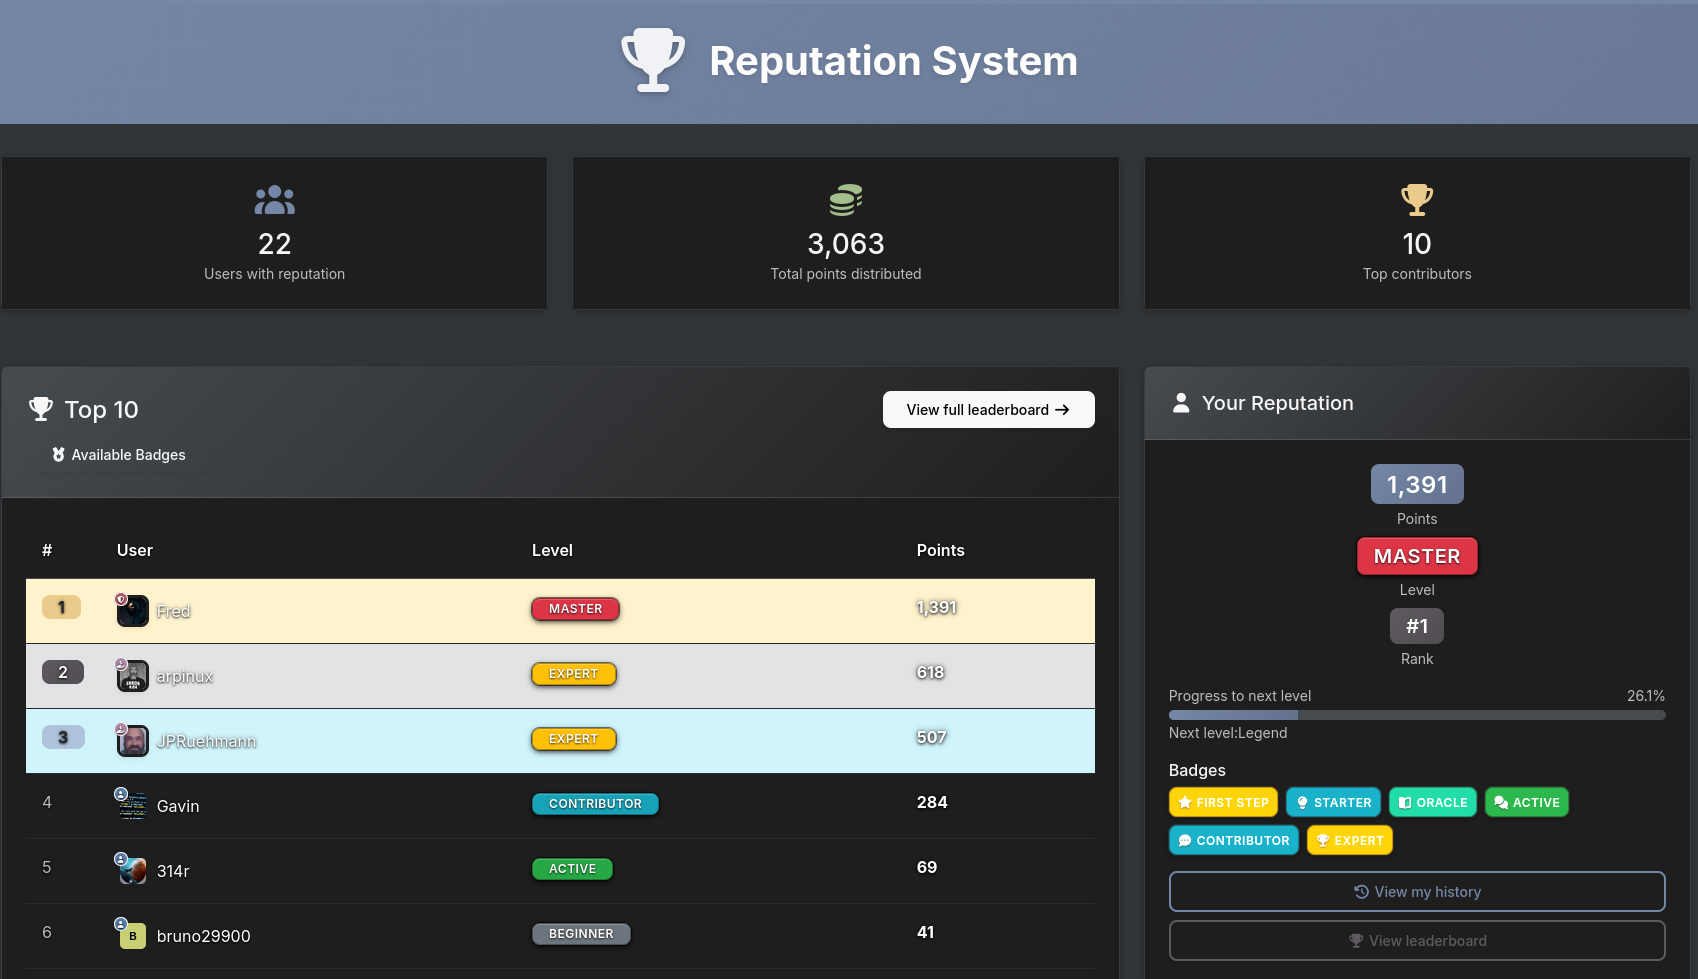Click the person icon beside Your Reputation
This screenshot has width=1698, height=979.
[1181, 403]
